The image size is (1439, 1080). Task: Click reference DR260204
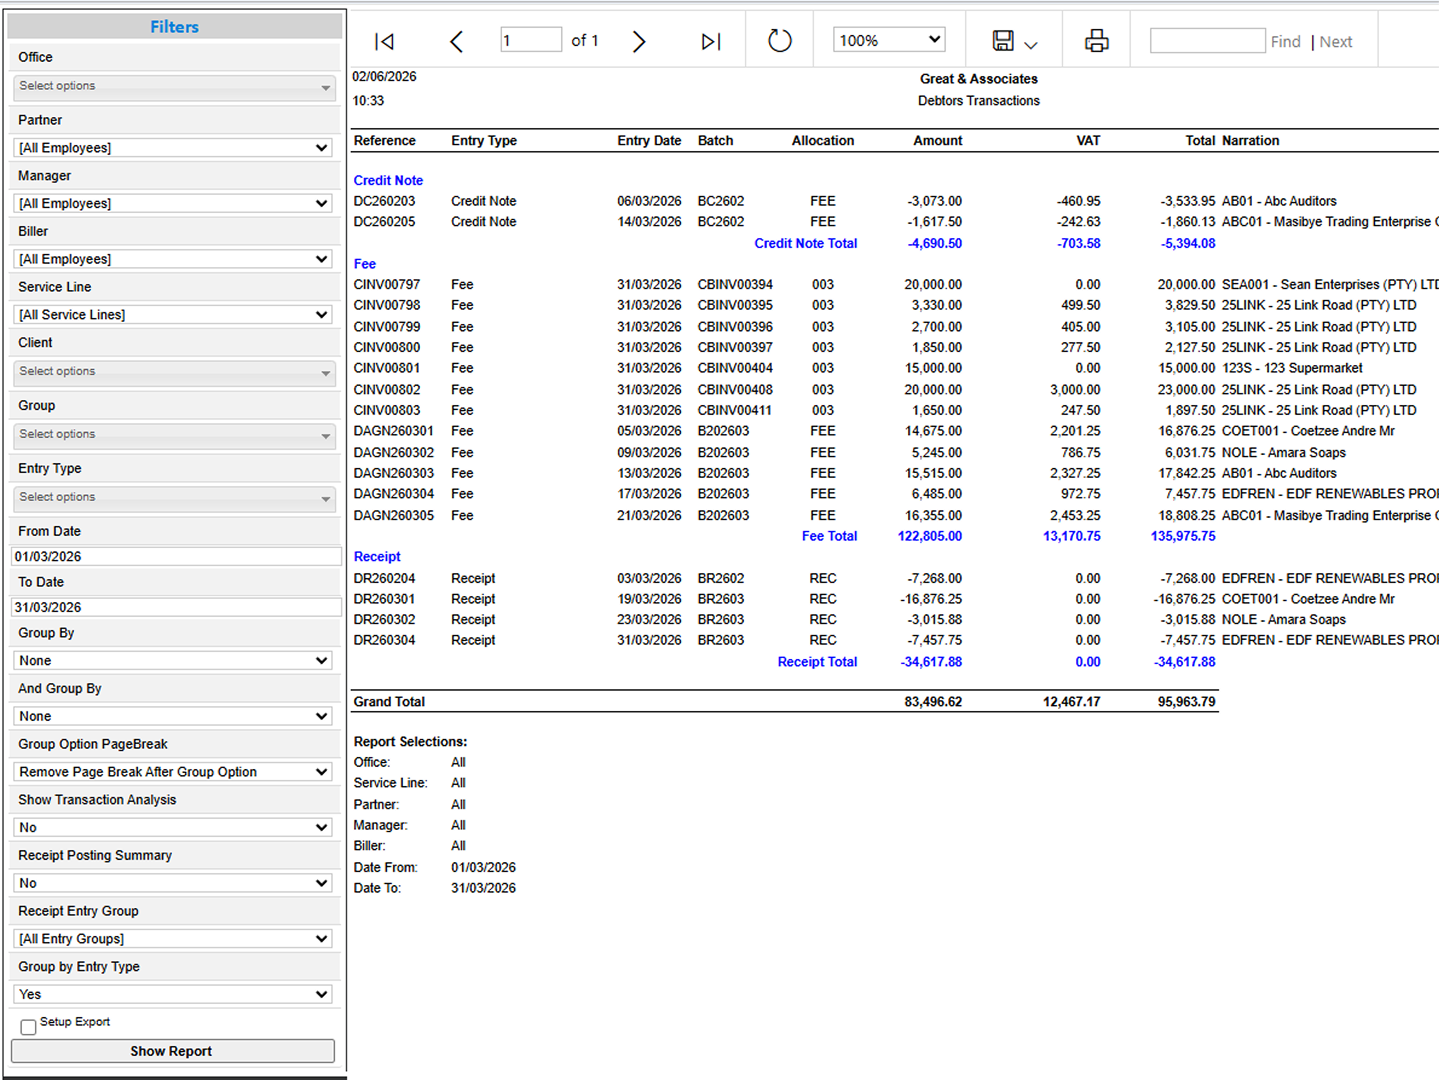(x=384, y=579)
